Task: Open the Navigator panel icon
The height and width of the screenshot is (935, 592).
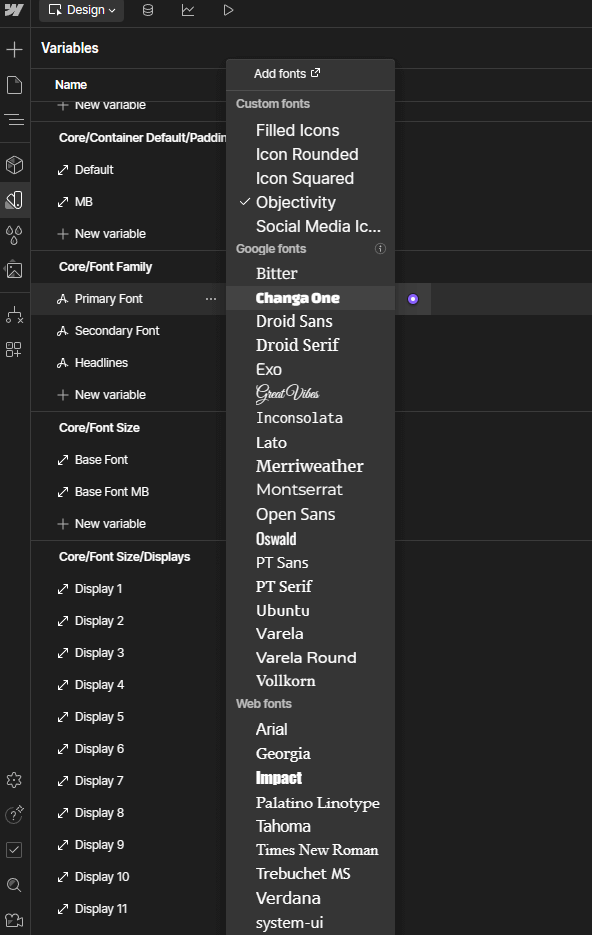Action: pyautogui.click(x=14, y=120)
